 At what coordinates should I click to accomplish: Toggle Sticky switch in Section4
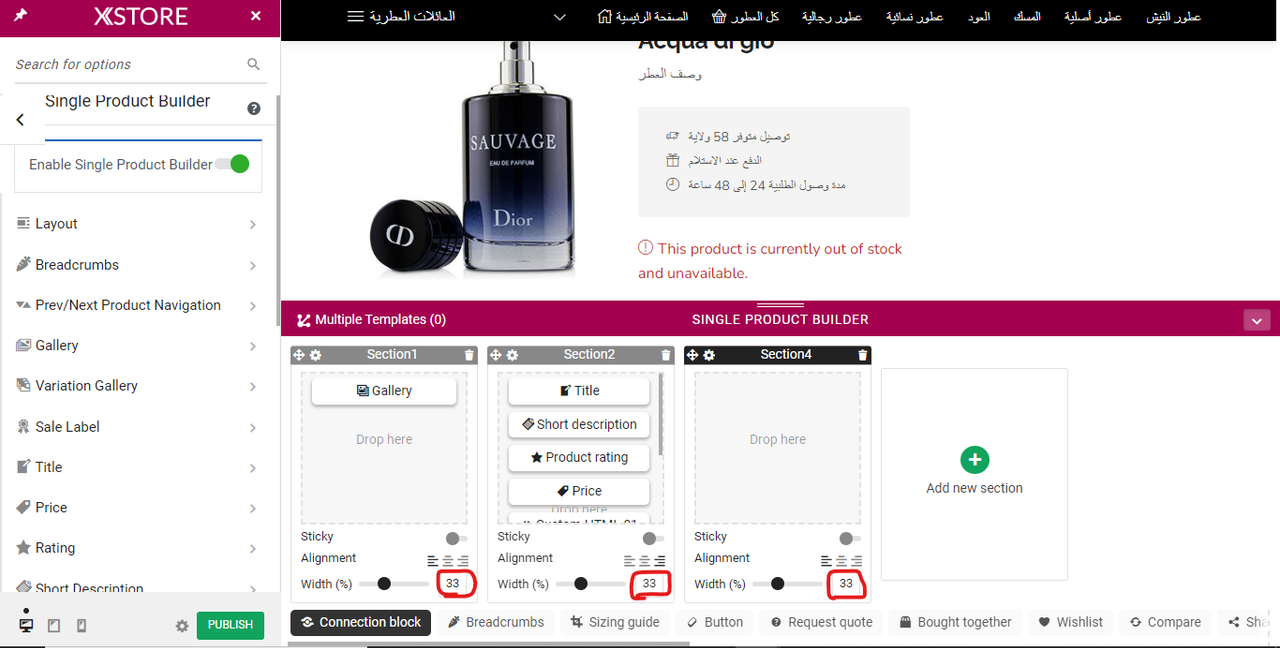pos(849,538)
